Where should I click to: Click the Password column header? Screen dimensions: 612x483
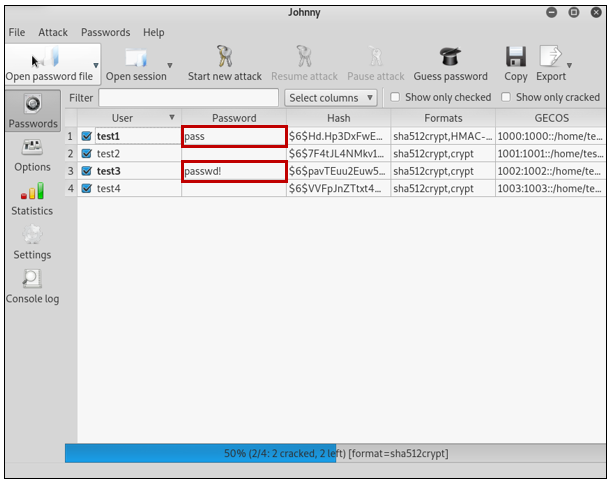tap(234, 118)
